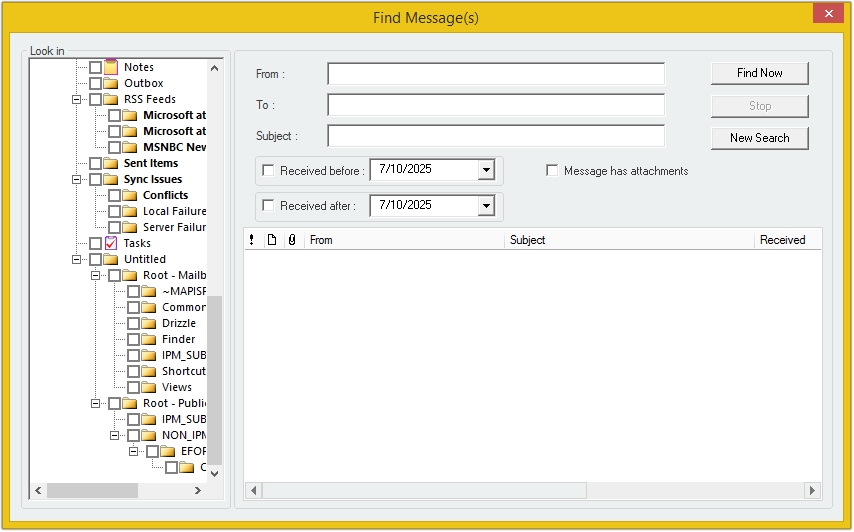Screen dimensions: 854x532
Task: Sort by importance exclamation column icon
Action: pos(252,240)
